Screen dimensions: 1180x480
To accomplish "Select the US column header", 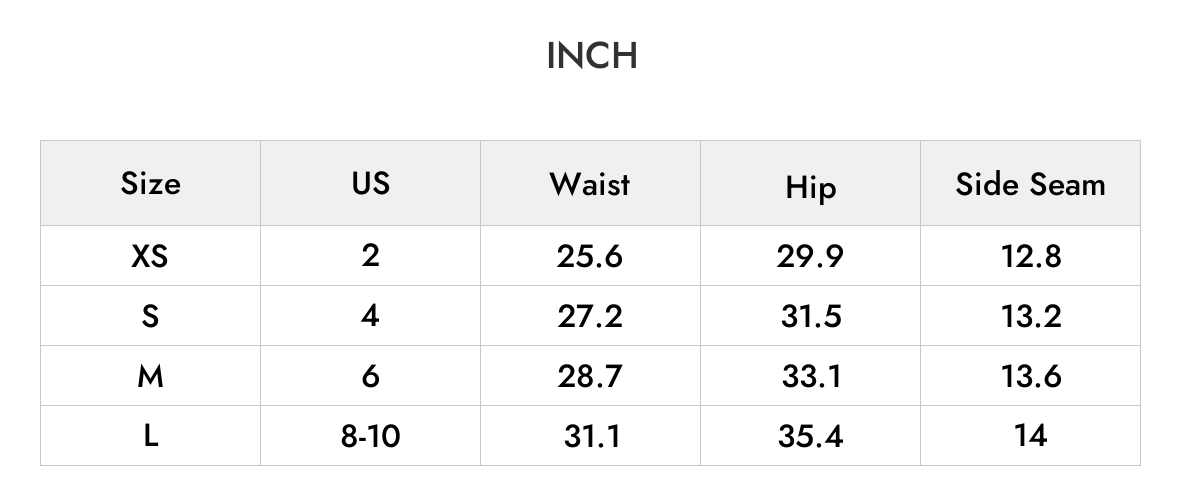I will tap(370, 183).
